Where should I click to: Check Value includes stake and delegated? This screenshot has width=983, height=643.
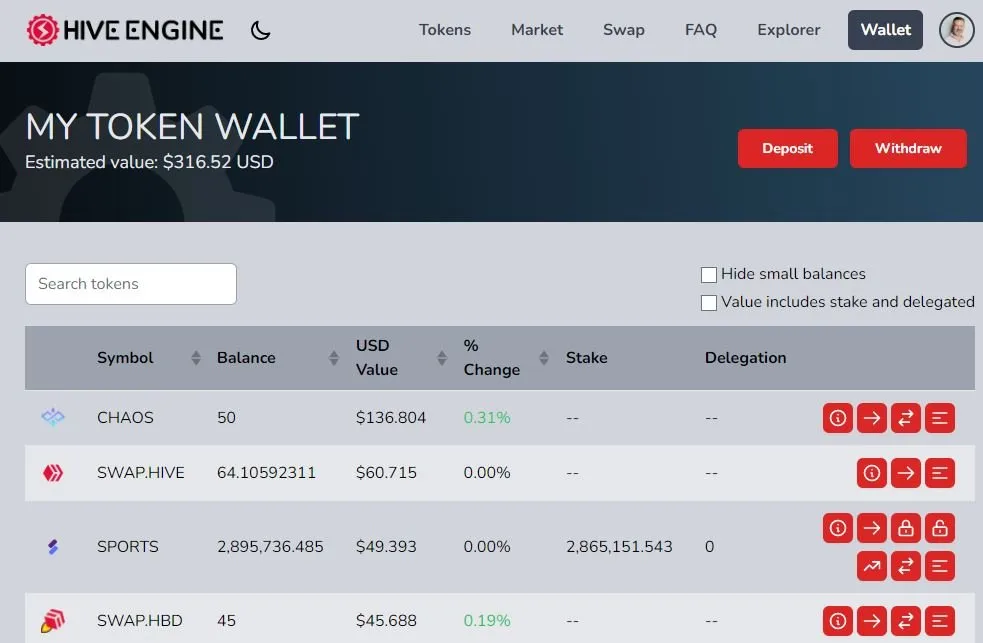coord(708,303)
